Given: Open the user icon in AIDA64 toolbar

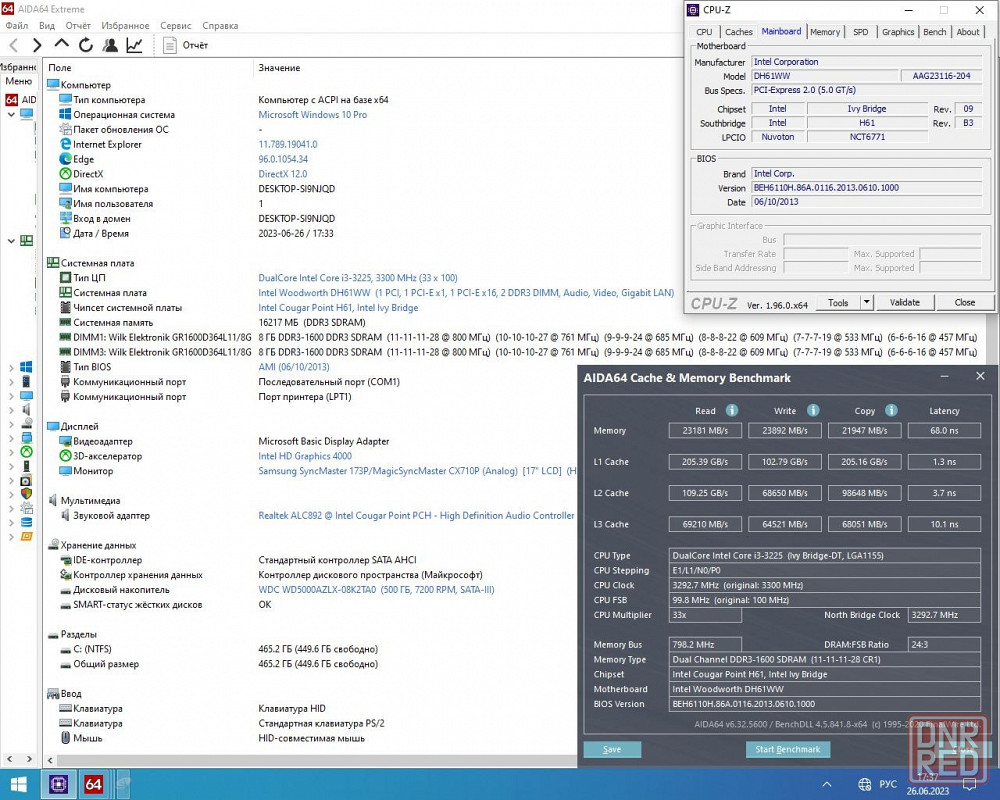Looking at the screenshot, I should pos(110,45).
